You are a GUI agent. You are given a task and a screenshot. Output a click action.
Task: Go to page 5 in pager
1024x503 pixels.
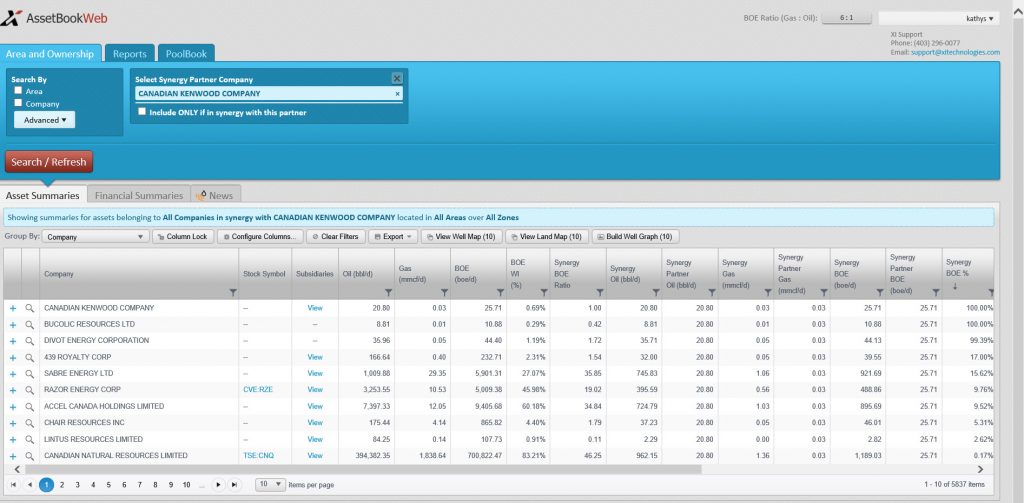[108, 485]
